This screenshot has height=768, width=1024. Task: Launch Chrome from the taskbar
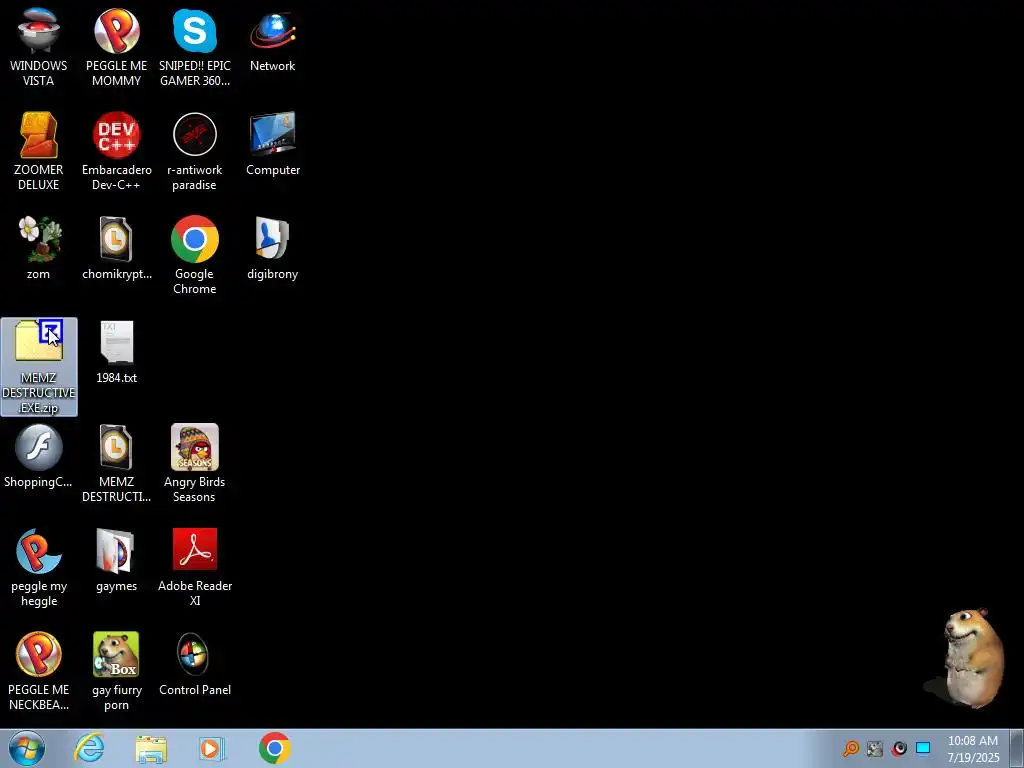(274, 748)
